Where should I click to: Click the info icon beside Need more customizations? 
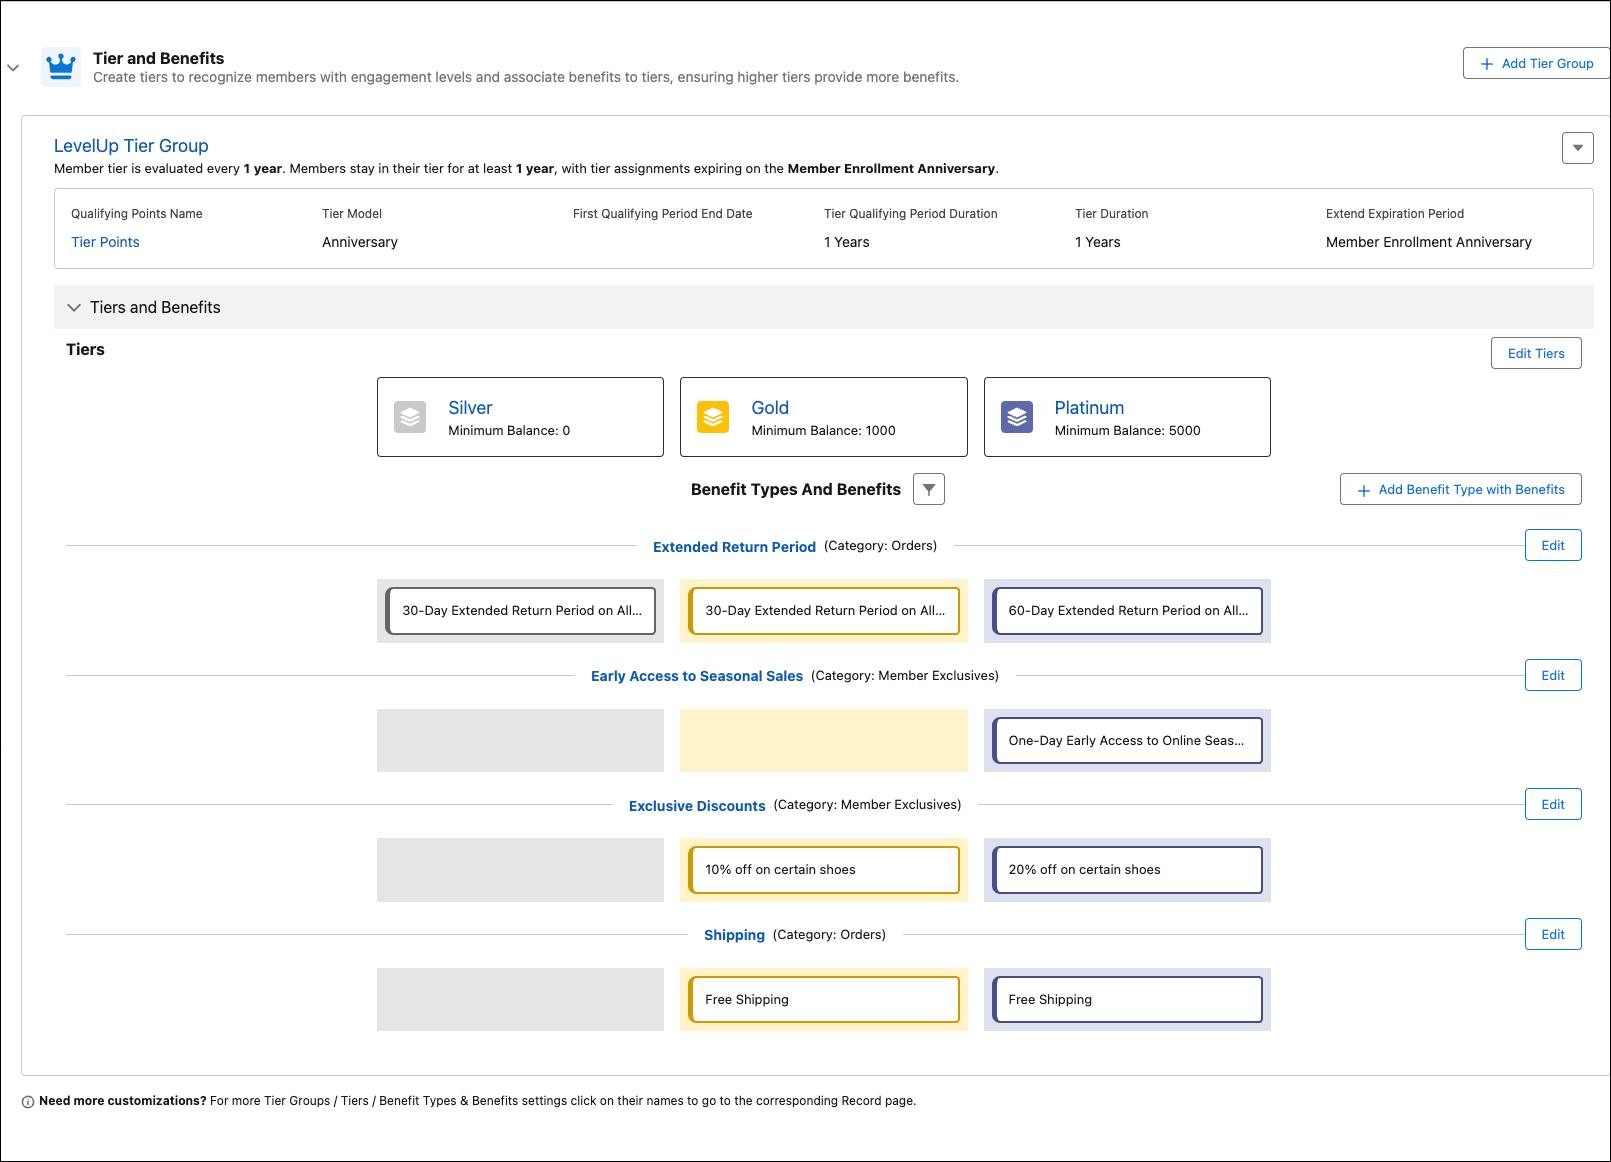28,1102
